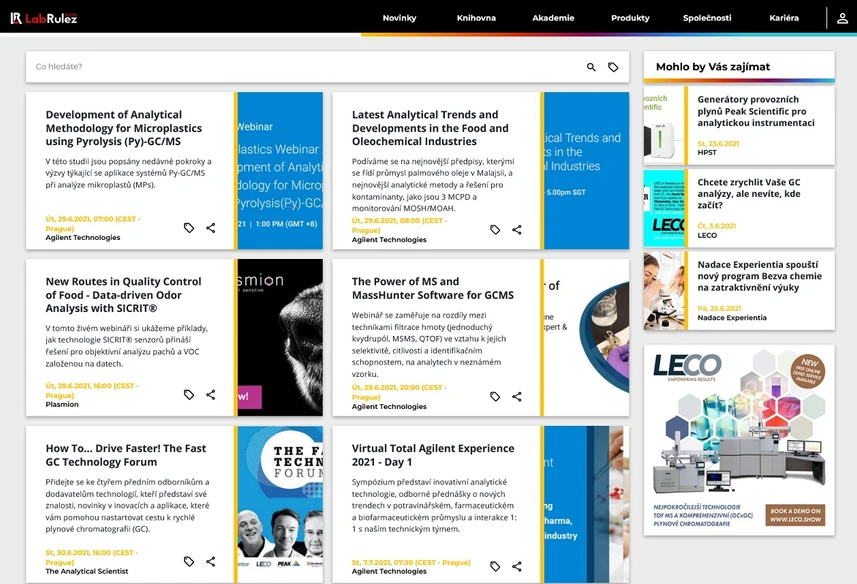The width and height of the screenshot is (857, 584).
Task: Open the Knihovna menu
Action: (476, 18)
